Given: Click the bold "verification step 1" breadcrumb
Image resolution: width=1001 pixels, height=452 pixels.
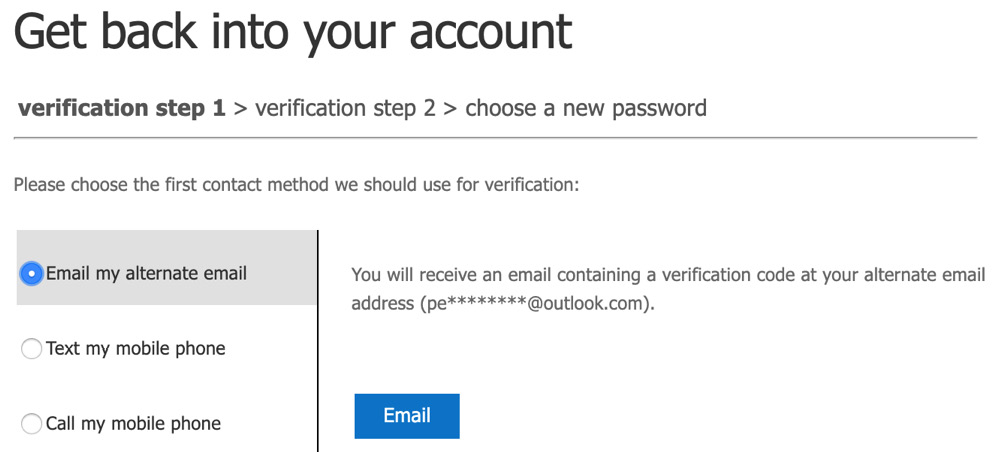Looking at the screenshot, I should coord(122,108).
